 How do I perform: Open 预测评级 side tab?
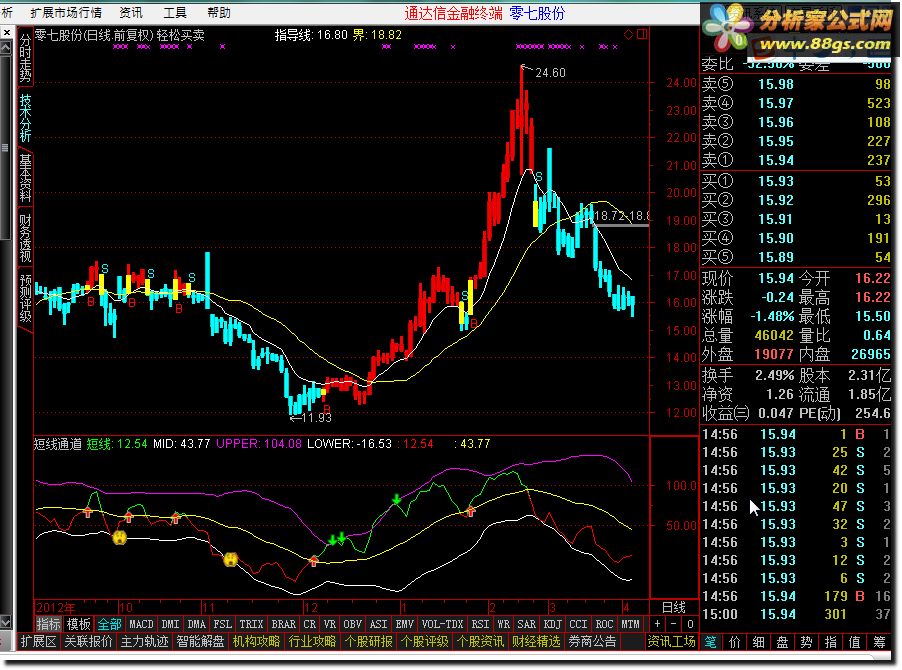25,298
